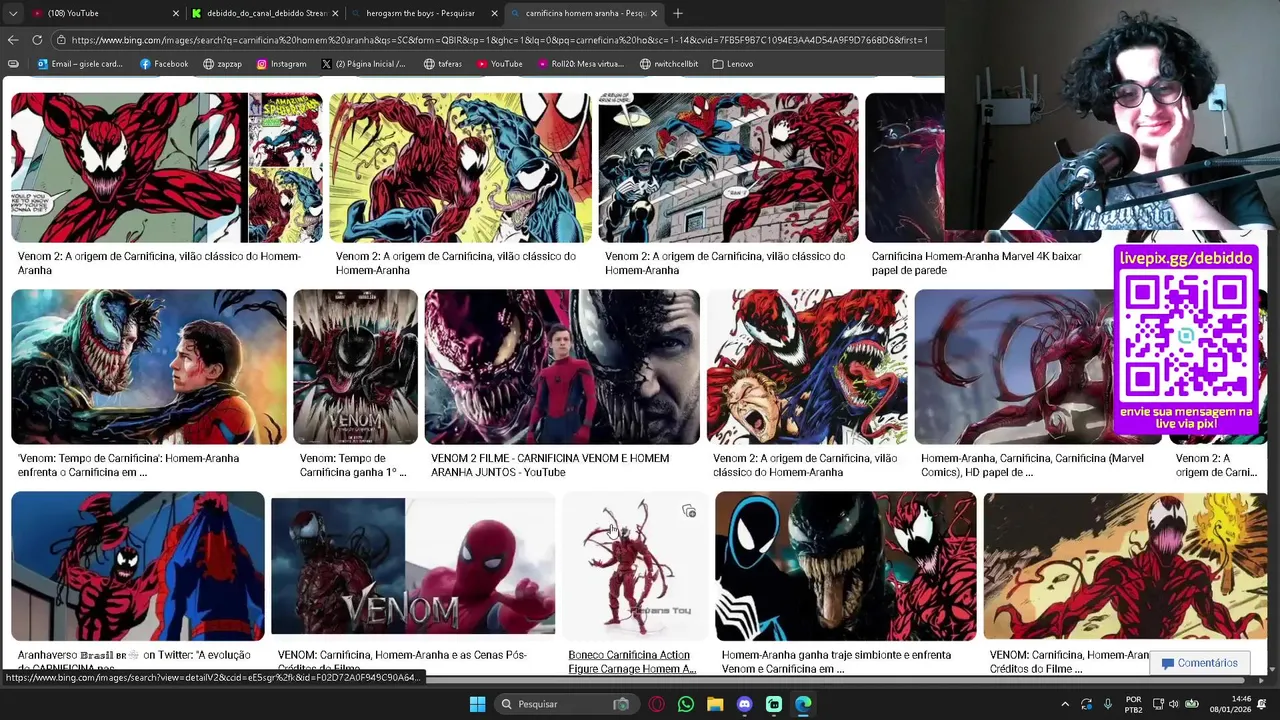1280x720 pixels.
Task: Click the microphone icon in system tray
Action: point(1109,704)
